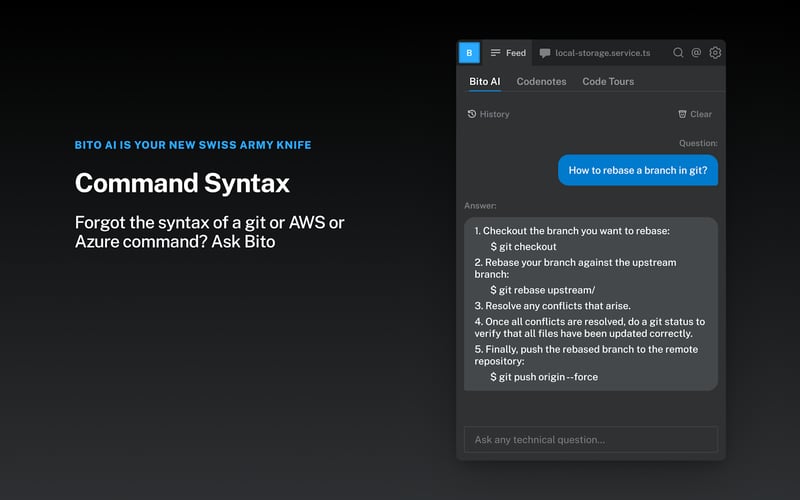Viewport: 800px width, 500px height.
Task: Open the search magnifier icon
Action: 678,53
